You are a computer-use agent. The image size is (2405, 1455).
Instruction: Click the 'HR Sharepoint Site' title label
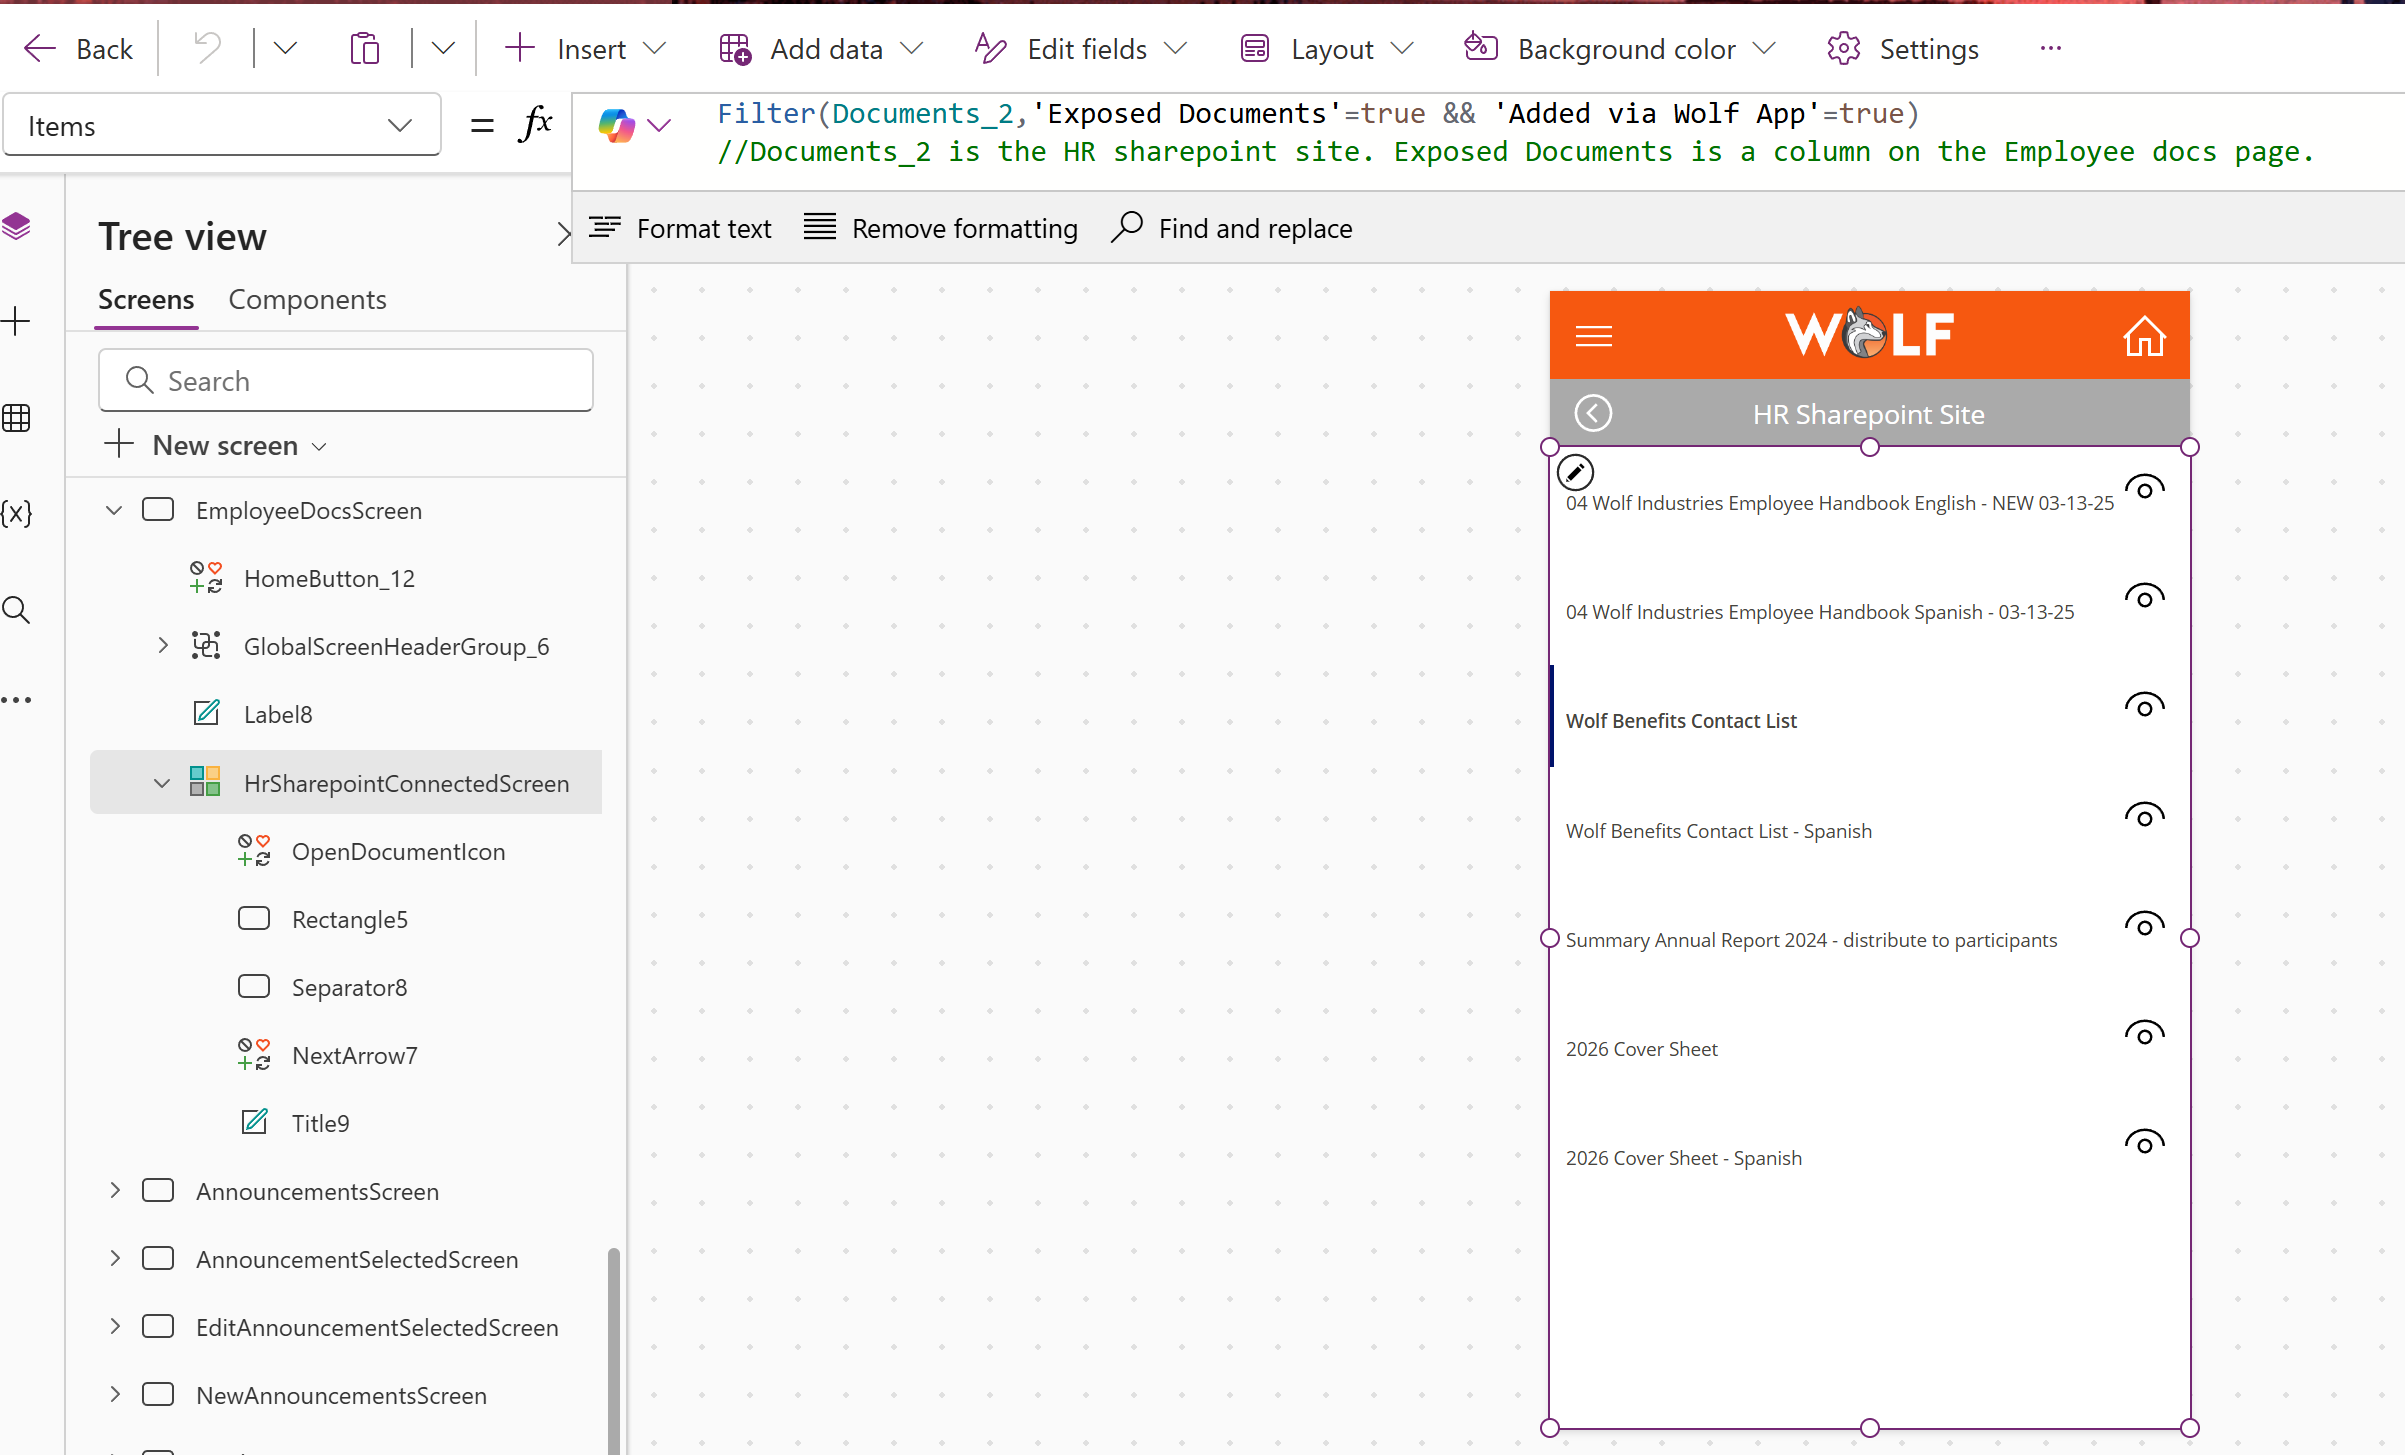1868,414
